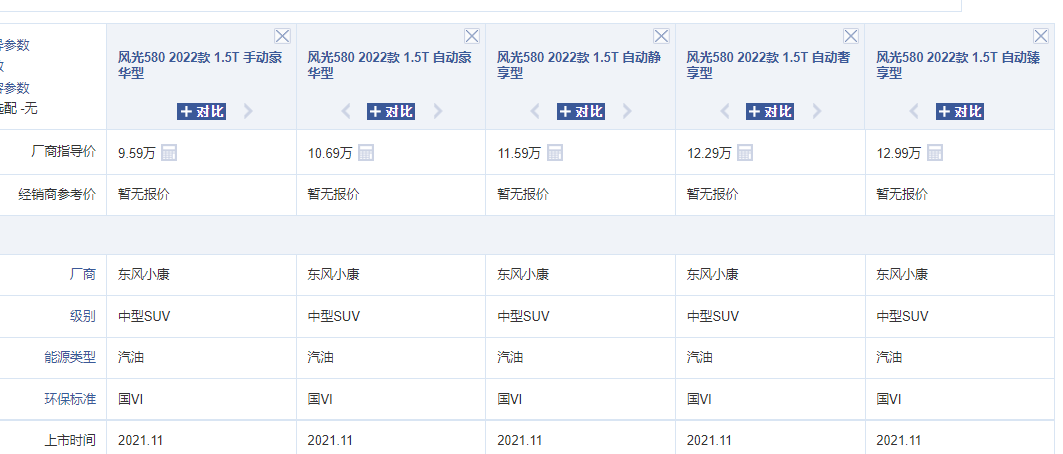Click the 厂商 row label

pyautogui.click(x=83, y=274)
